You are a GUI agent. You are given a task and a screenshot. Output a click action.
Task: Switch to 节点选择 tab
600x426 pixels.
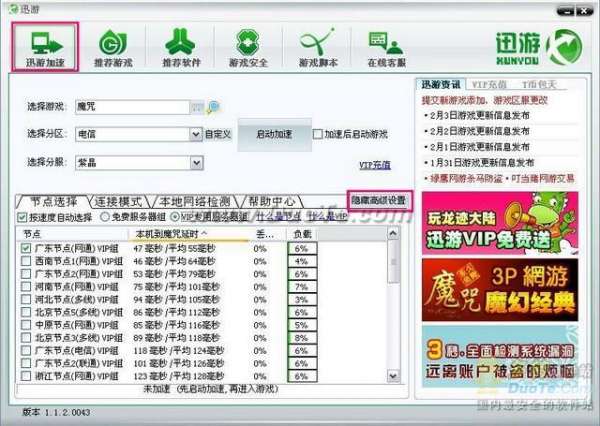(54, 201)
